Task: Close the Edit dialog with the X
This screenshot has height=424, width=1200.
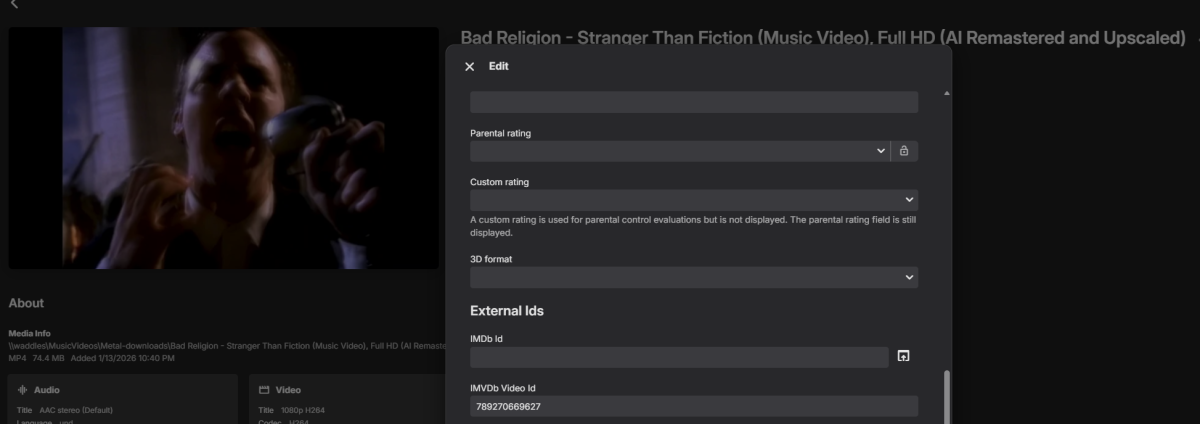Action: tap(470, 67)
